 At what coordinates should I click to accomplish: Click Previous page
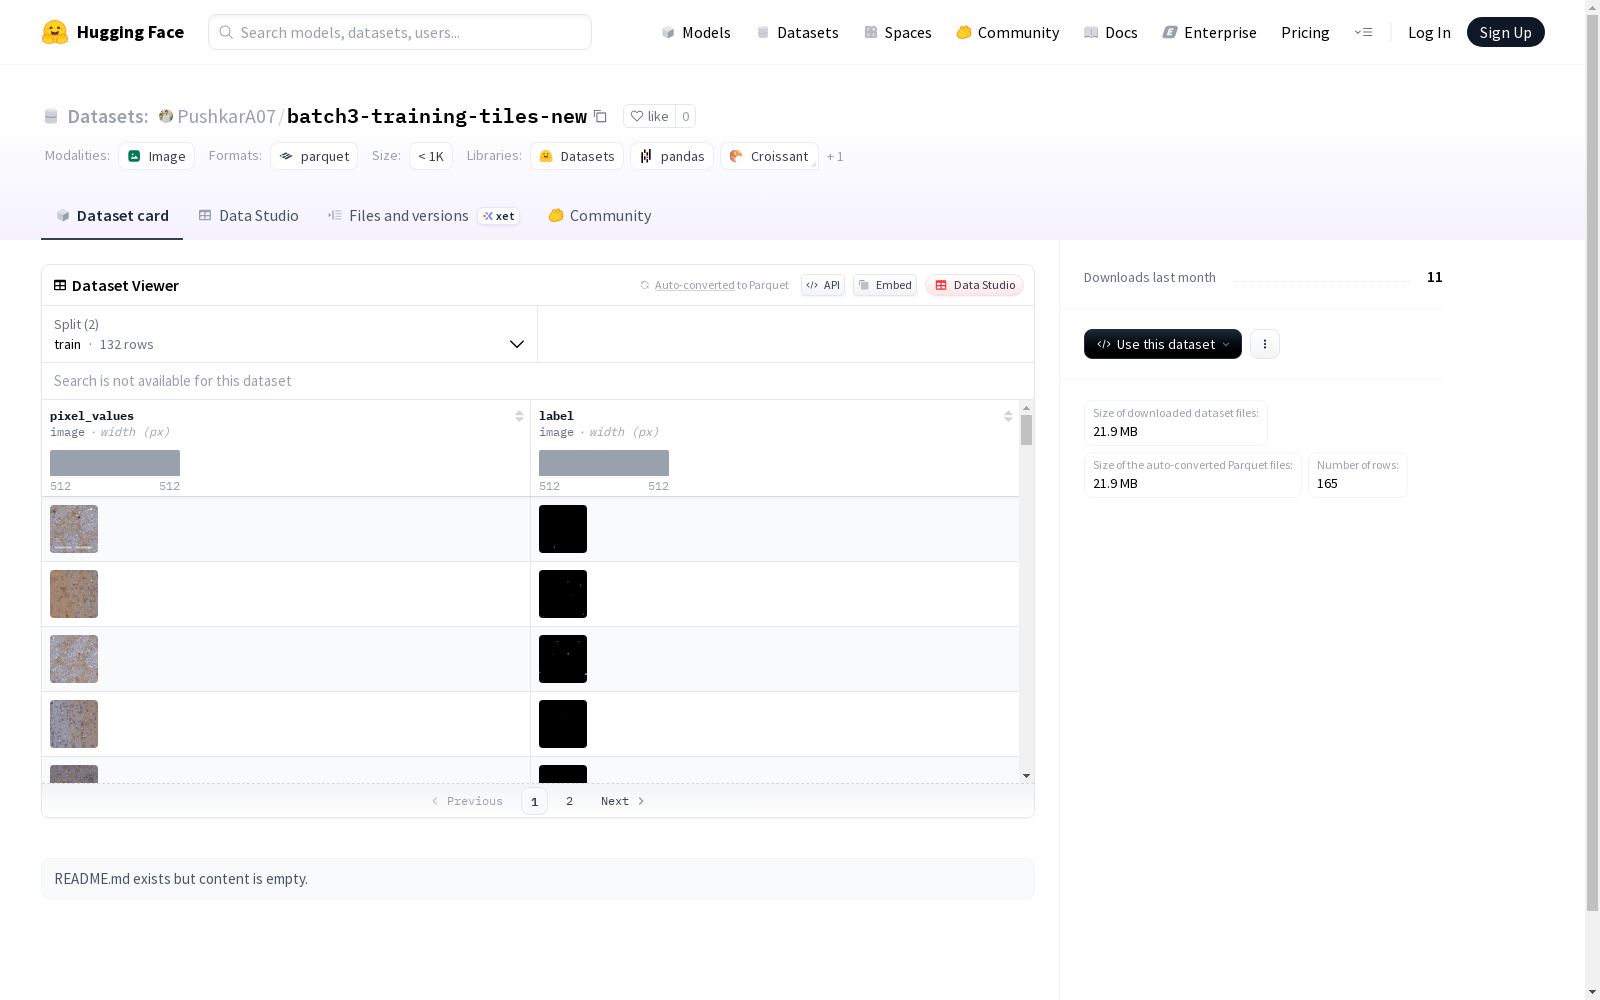pyautogui.click(x=467, y=801)
